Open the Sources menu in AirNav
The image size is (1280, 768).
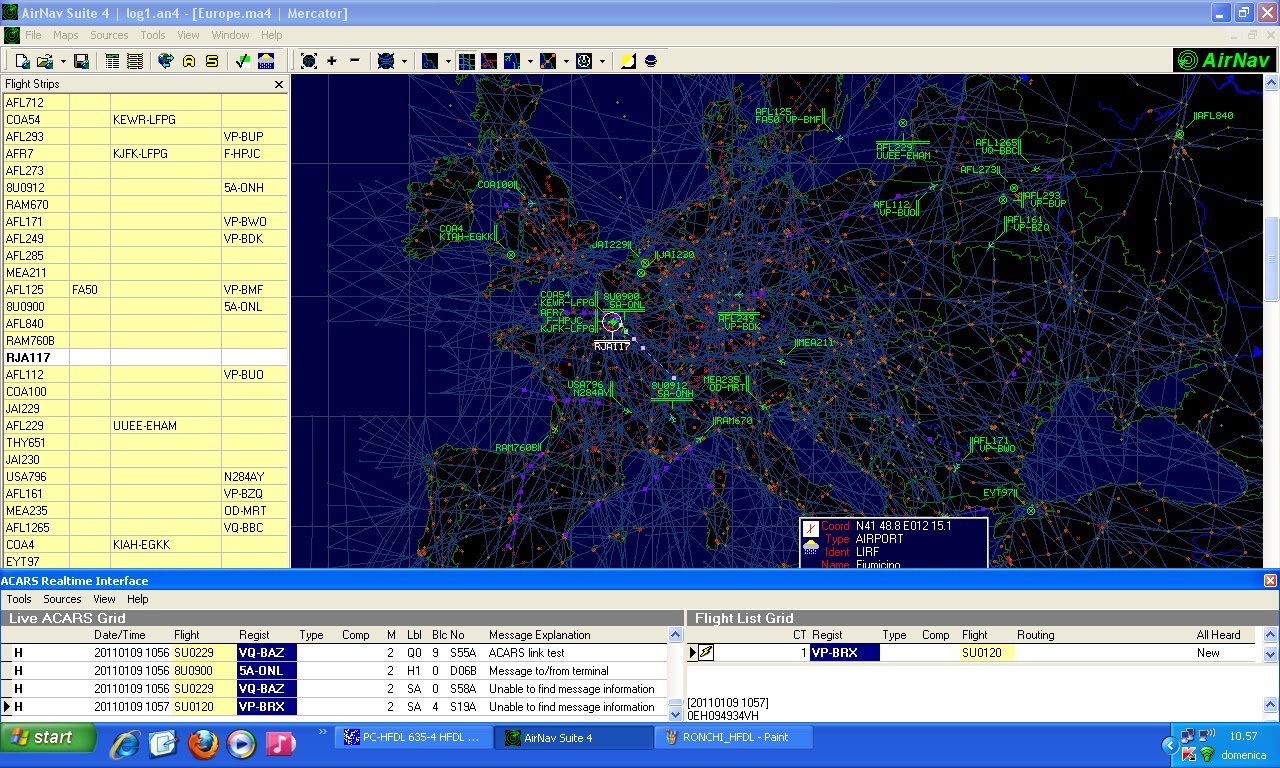pos(109,35)
